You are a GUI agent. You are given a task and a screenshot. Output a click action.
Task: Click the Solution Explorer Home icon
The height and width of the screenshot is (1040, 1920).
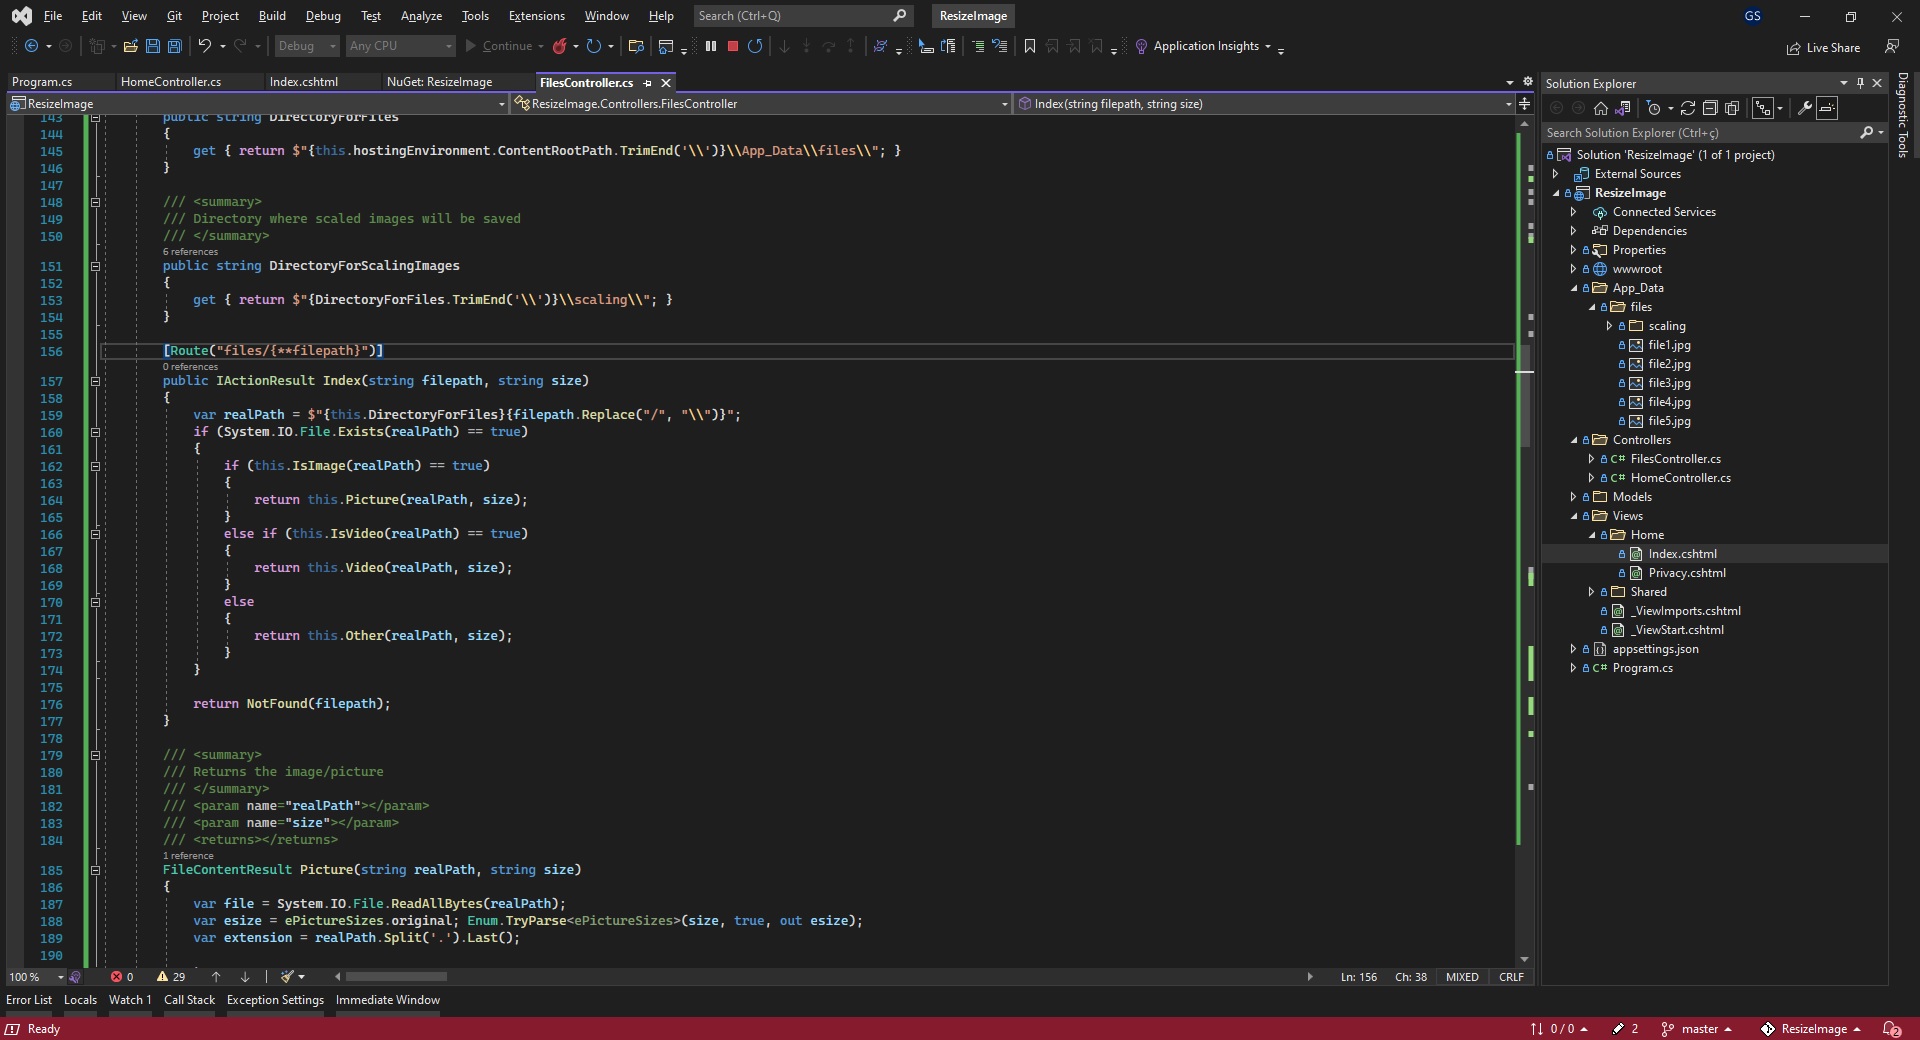(1601, 108)
